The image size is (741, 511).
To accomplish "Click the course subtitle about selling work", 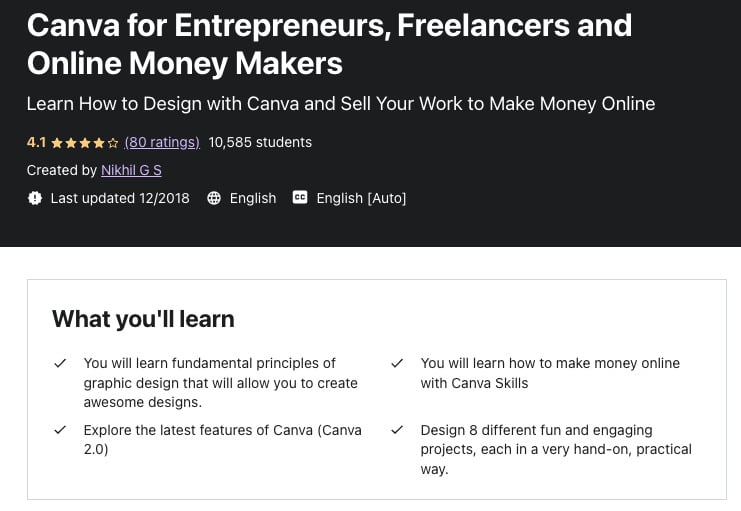I will click(x=341, y=104).
